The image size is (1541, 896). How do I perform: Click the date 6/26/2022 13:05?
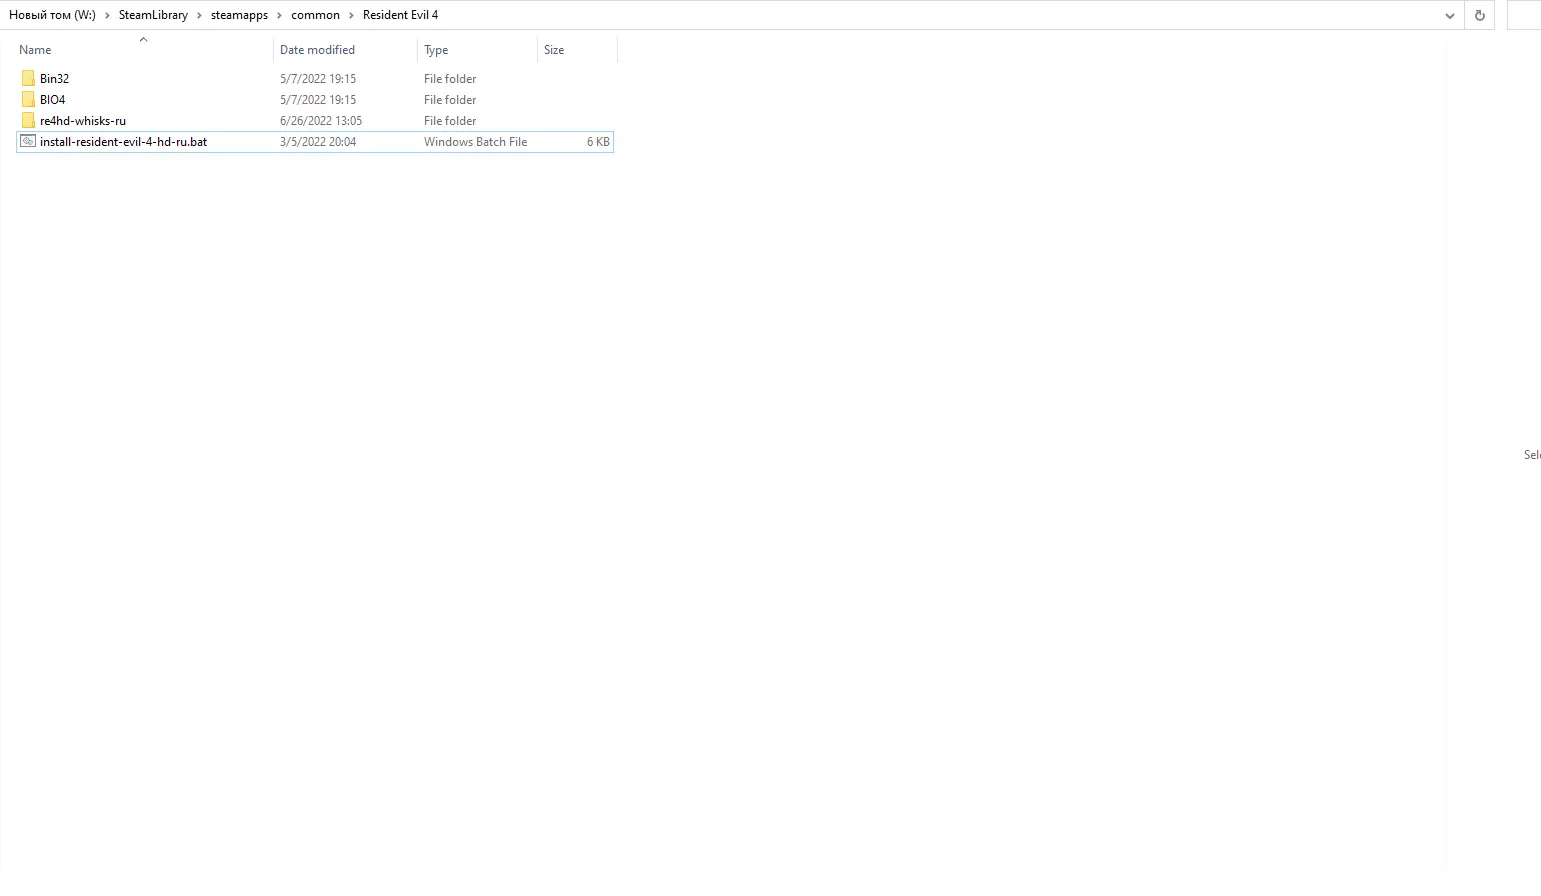point(321,120)
